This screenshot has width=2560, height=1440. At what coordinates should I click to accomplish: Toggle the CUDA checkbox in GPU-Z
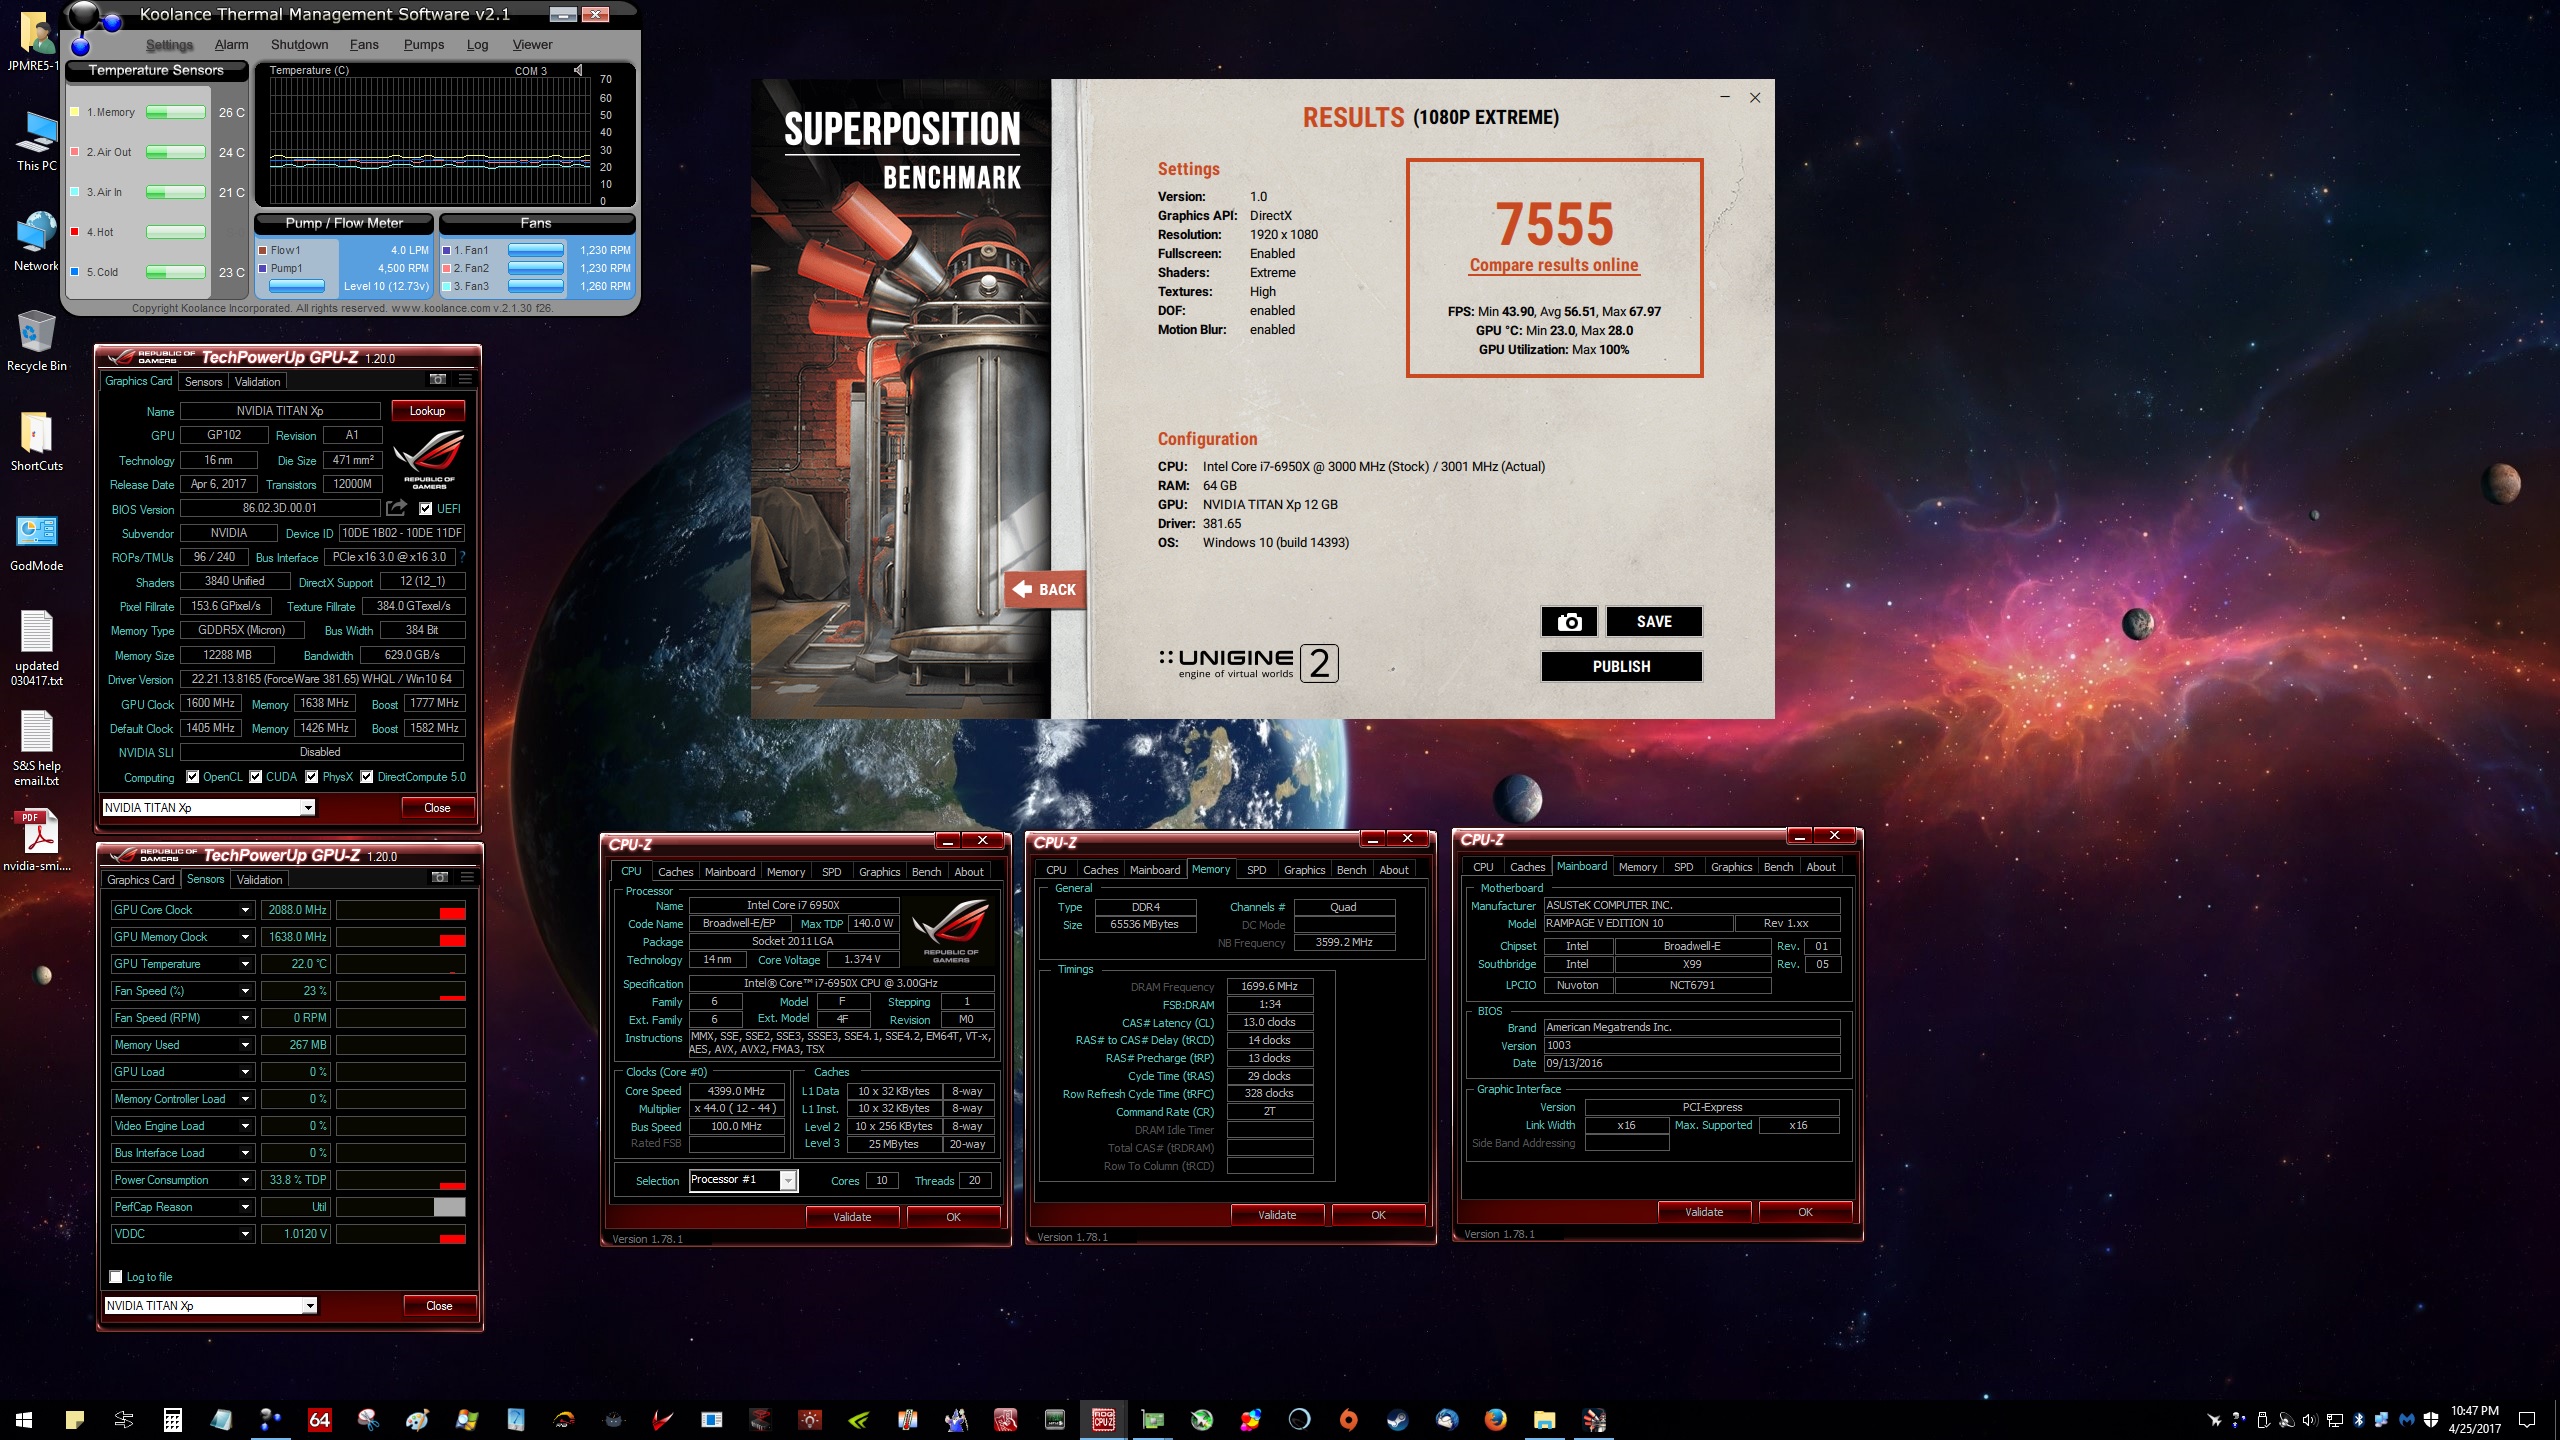click(x=256, y=777)
